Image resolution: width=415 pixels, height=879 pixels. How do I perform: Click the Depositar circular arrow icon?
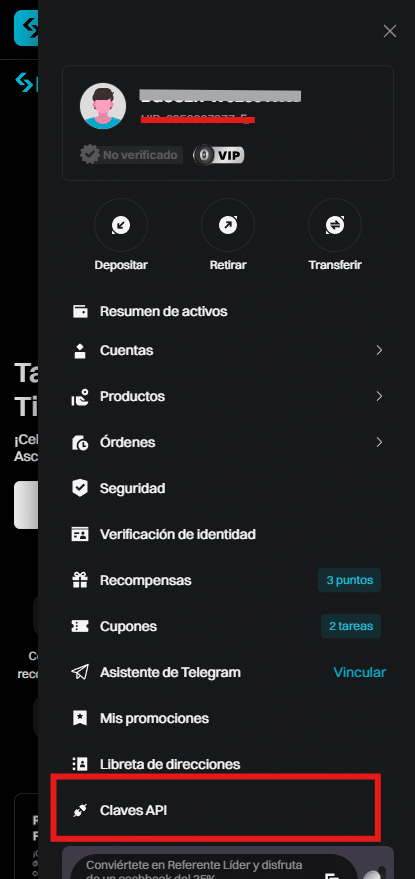(121, 225)
